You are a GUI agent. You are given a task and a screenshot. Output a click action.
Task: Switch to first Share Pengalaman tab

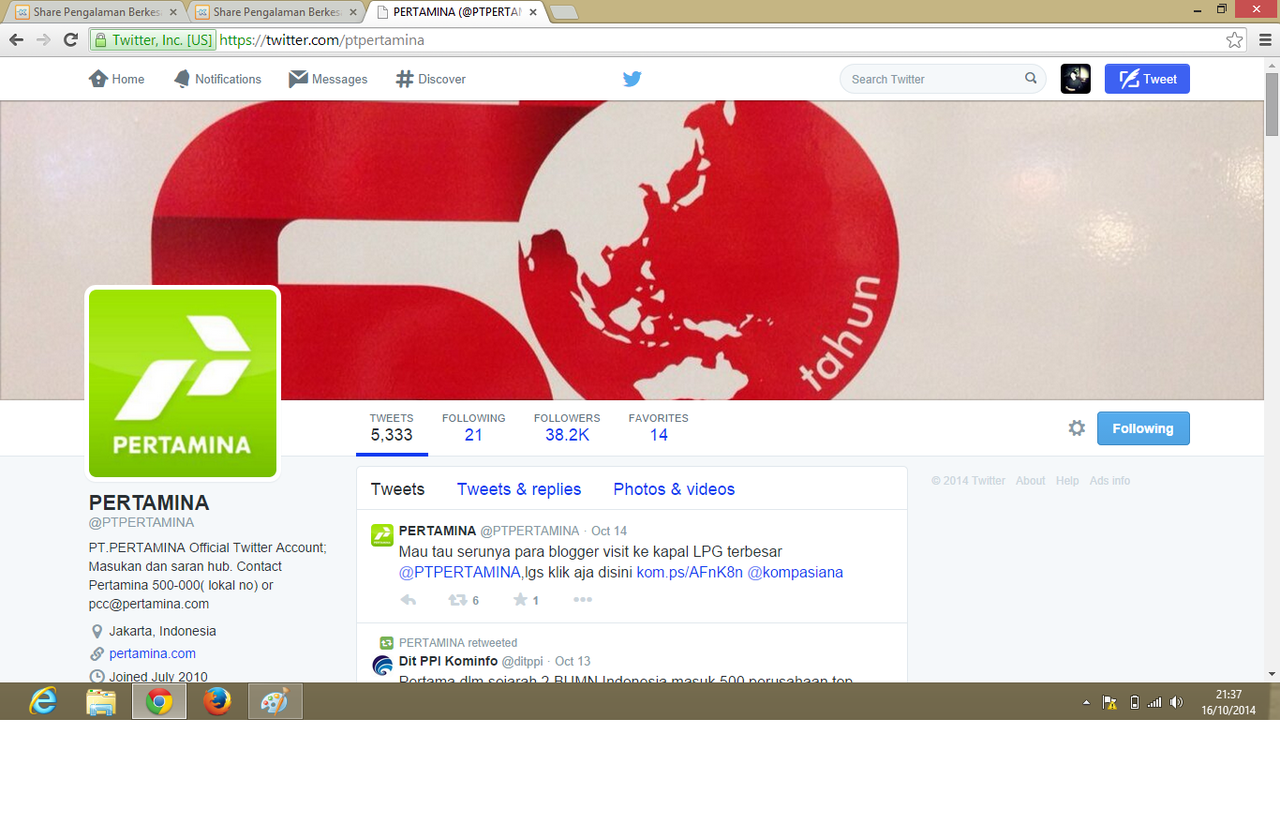[x=97, y=12]
